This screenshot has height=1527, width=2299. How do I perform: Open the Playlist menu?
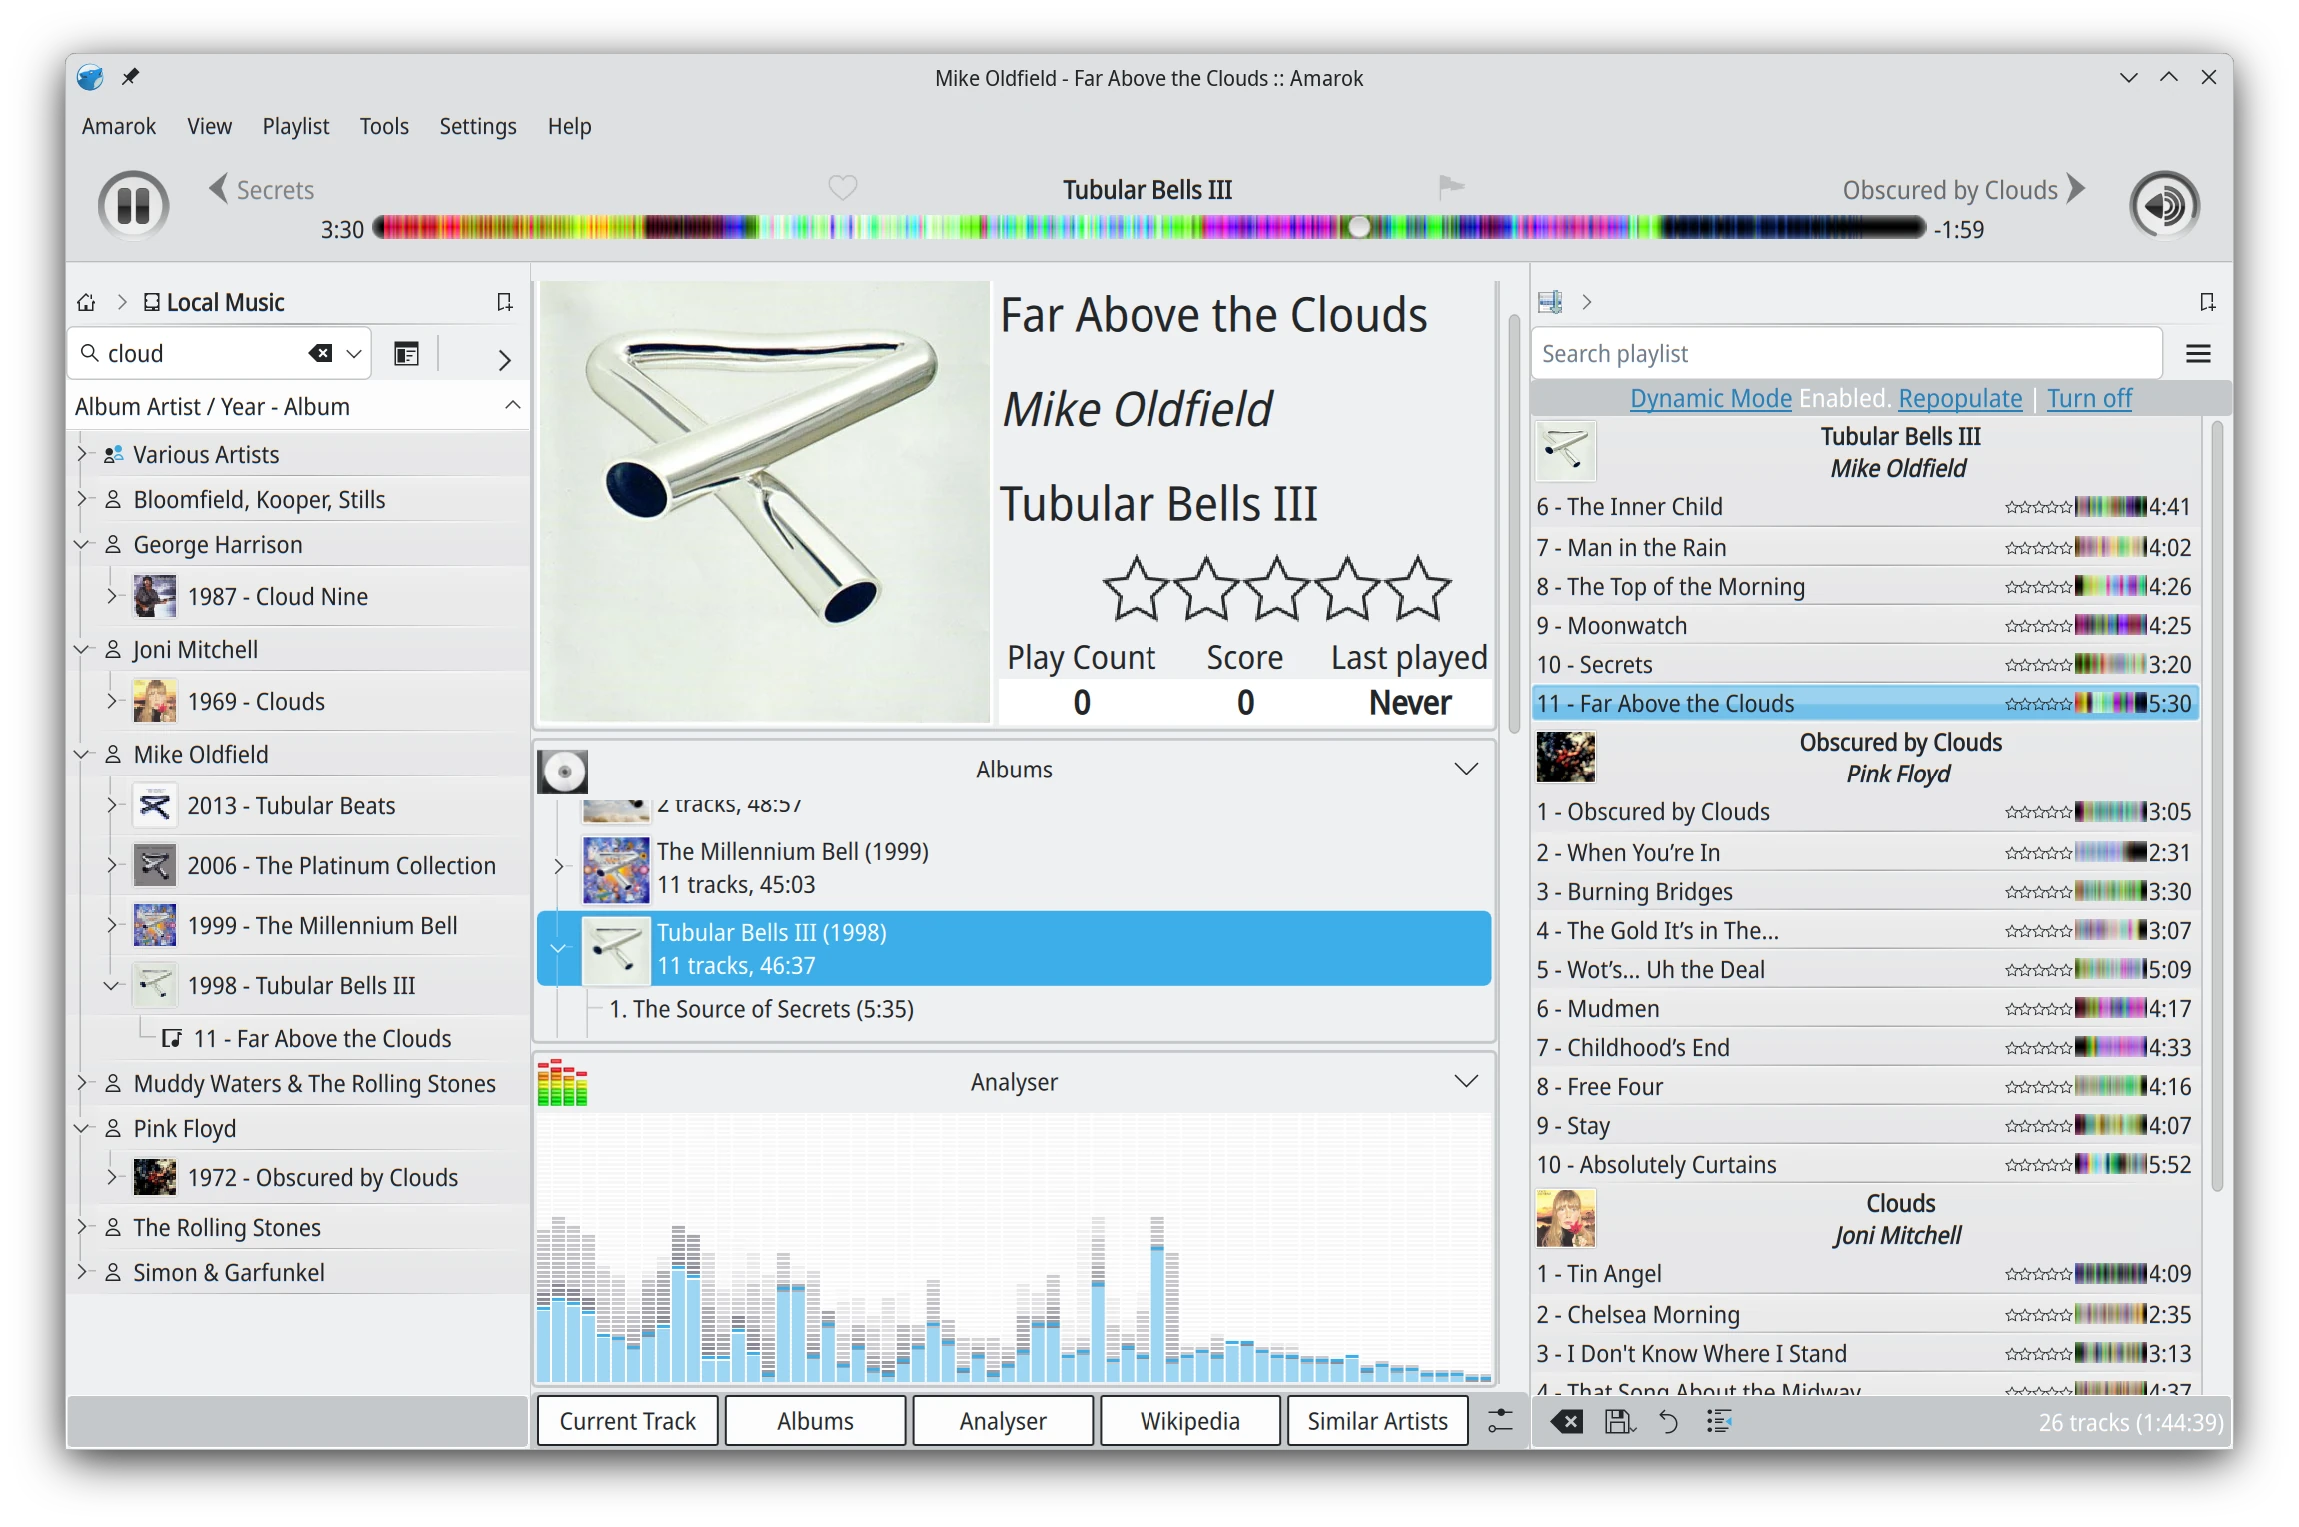(x=295, y=126)
